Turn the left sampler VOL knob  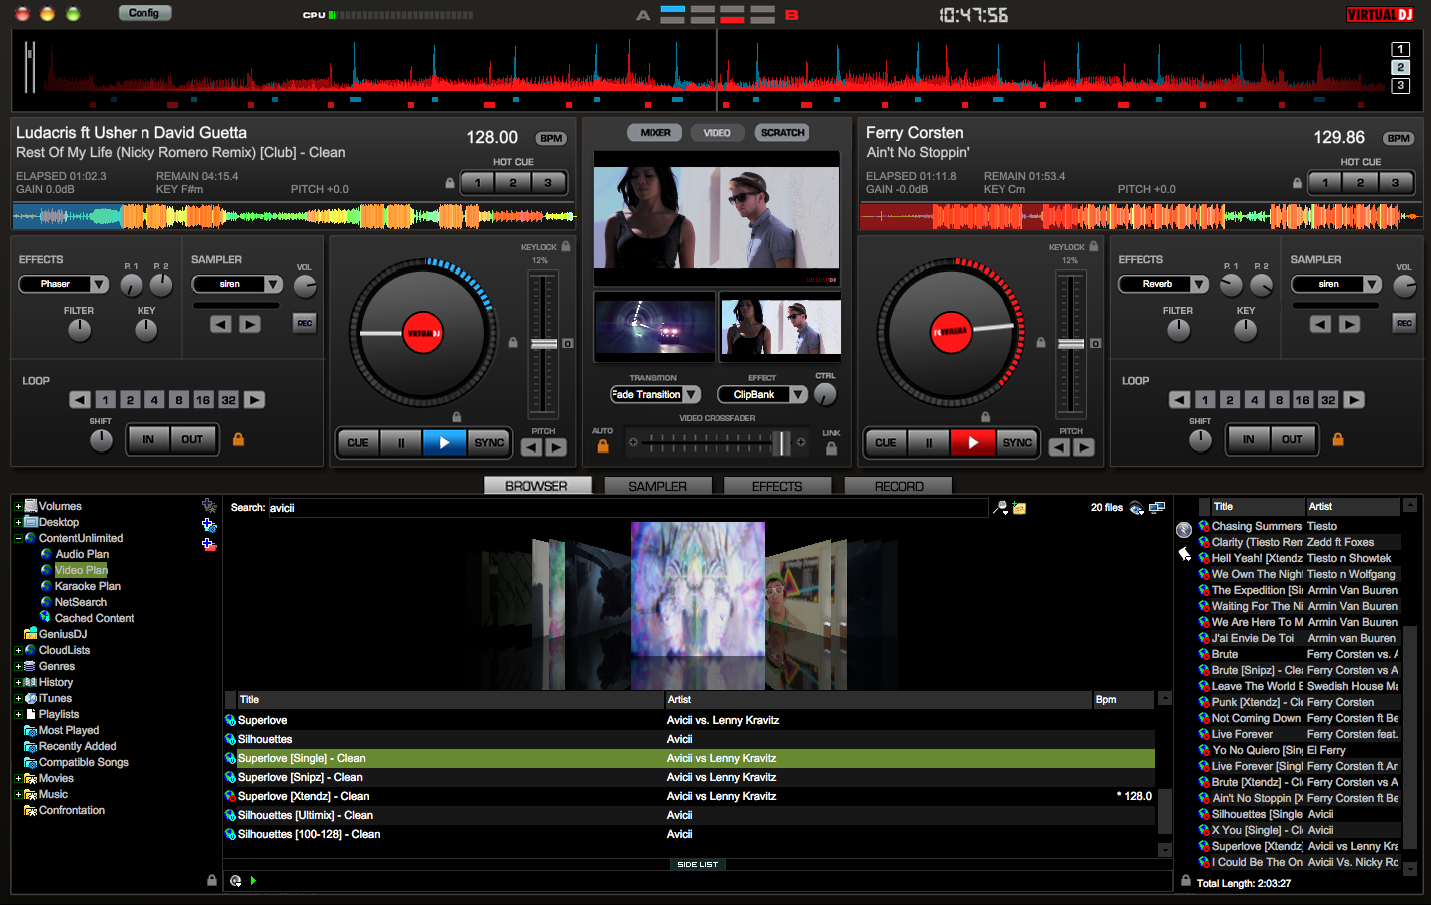click(305, 286)
